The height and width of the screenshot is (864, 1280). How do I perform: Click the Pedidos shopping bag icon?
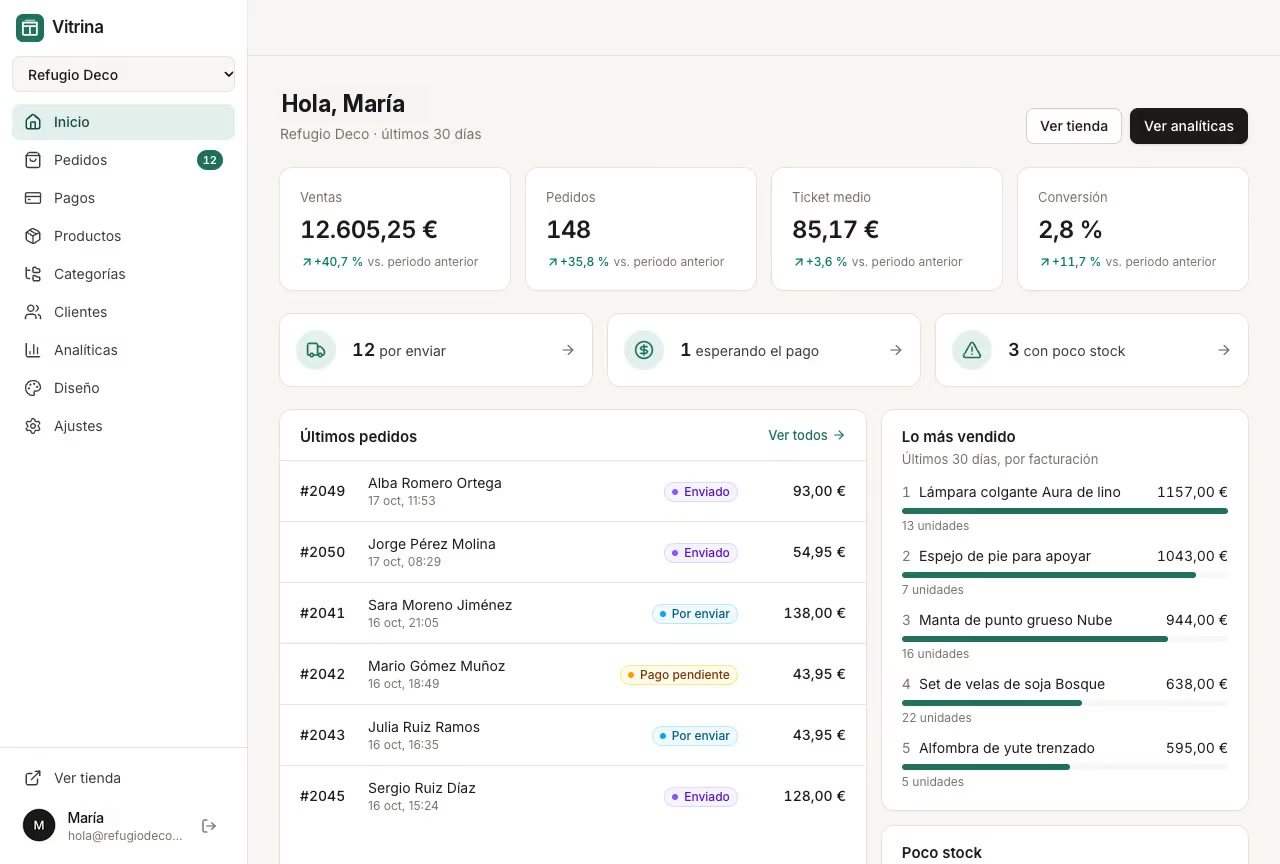tap(33, 160)
